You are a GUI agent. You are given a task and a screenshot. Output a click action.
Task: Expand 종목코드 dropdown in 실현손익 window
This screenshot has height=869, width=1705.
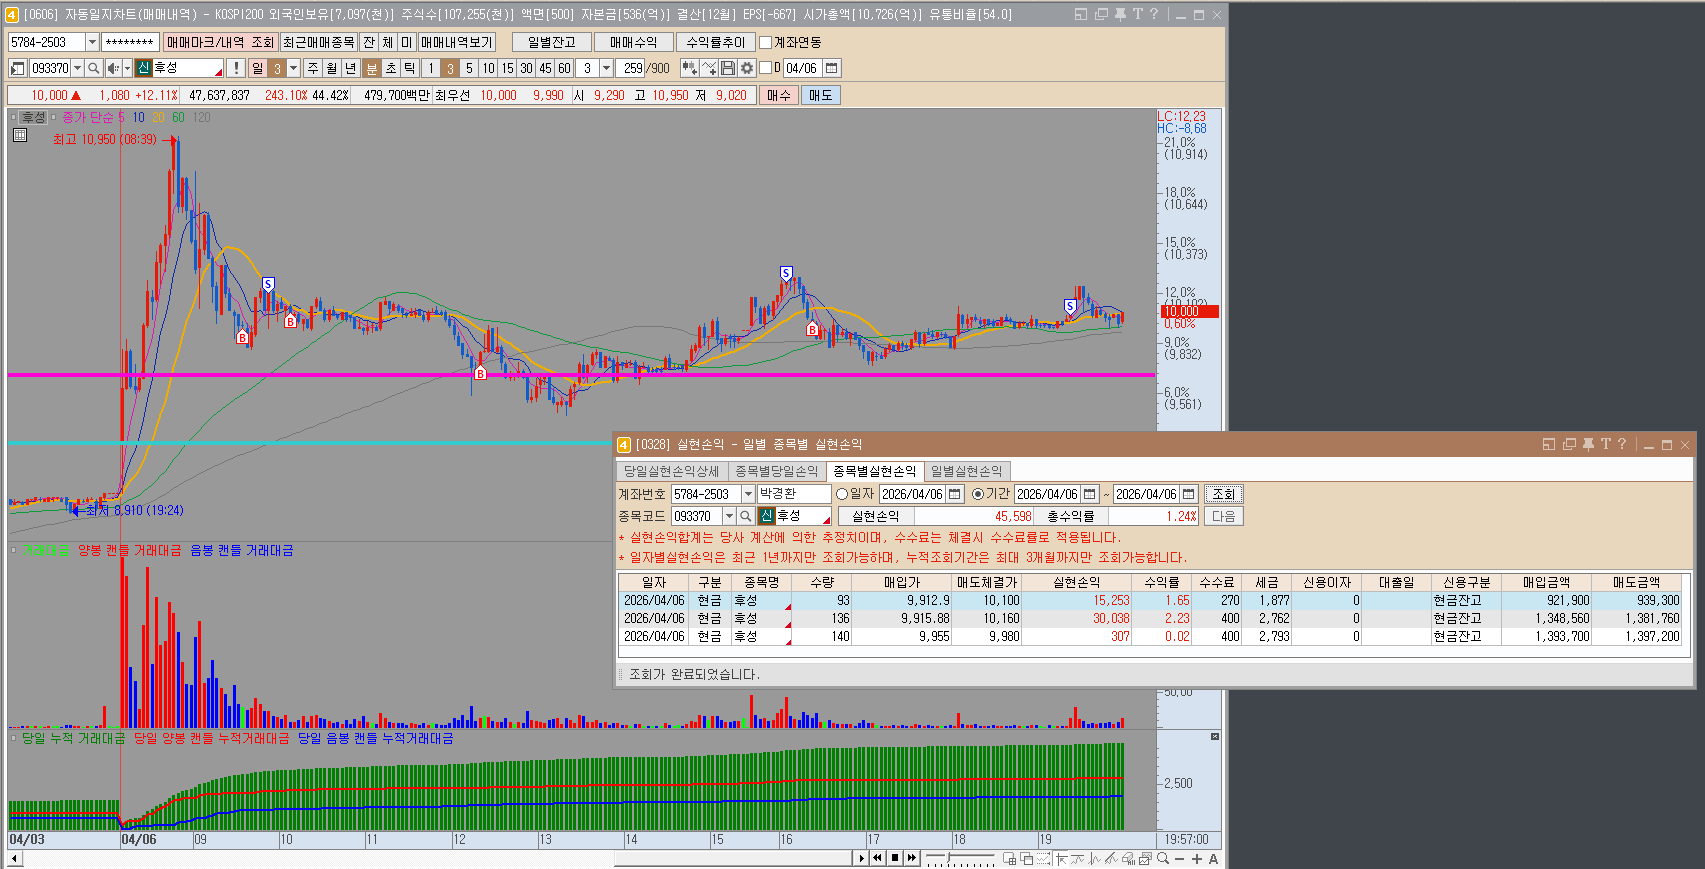tap(730, 516)
